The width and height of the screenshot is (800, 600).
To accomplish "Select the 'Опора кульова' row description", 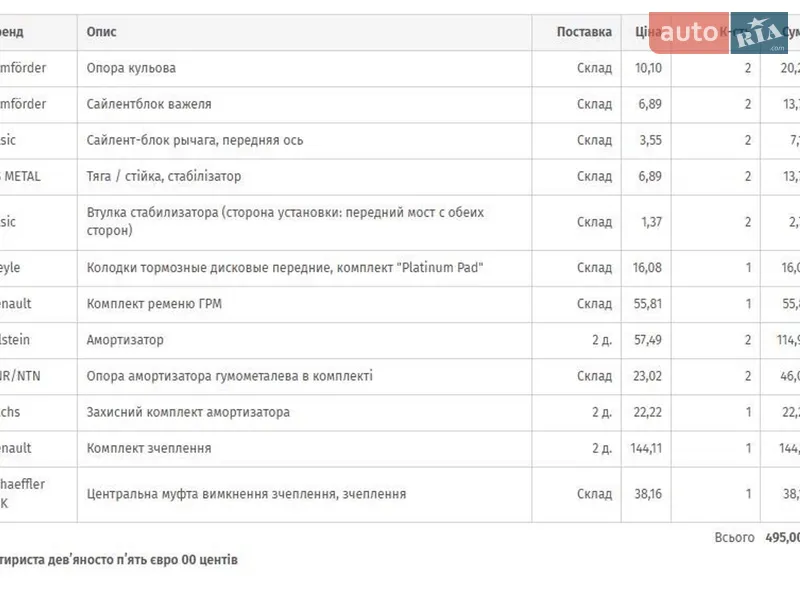I will point(131,68).
